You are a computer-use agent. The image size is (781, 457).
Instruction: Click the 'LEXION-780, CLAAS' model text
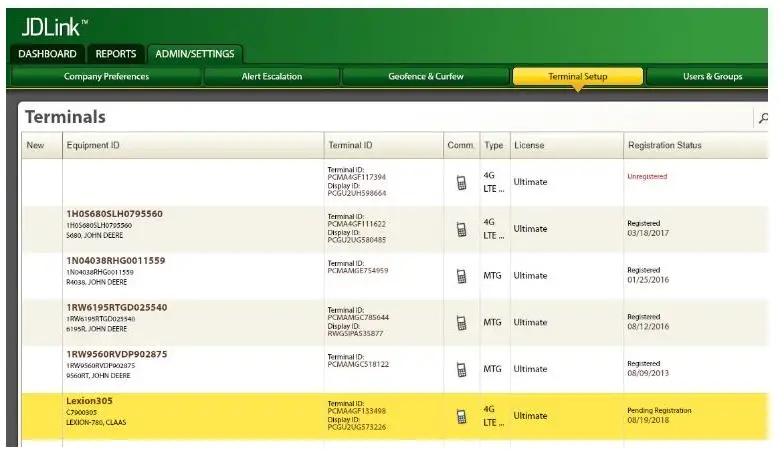tap(96, 423)
